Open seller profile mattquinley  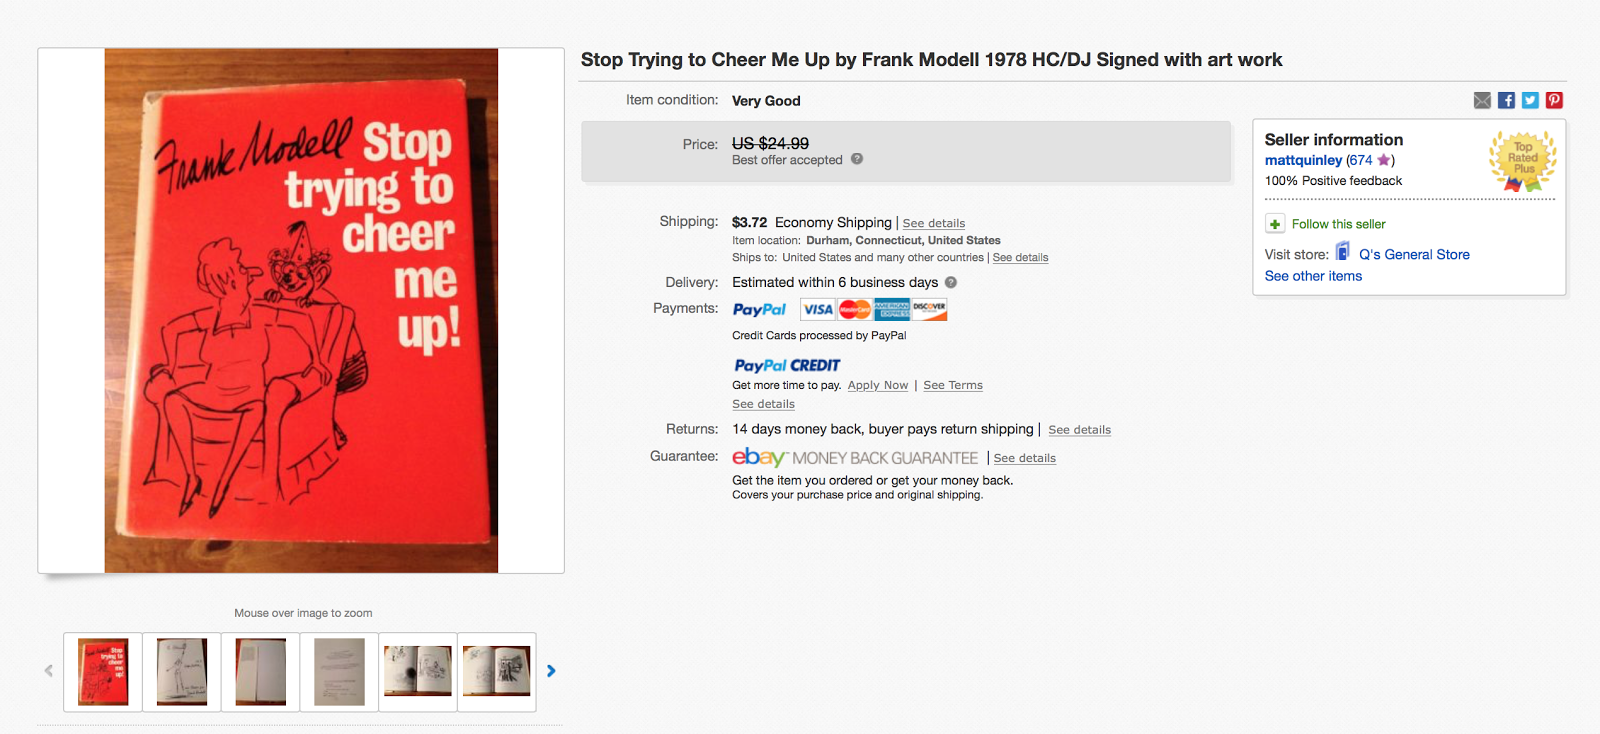(x=1303, y=160)
